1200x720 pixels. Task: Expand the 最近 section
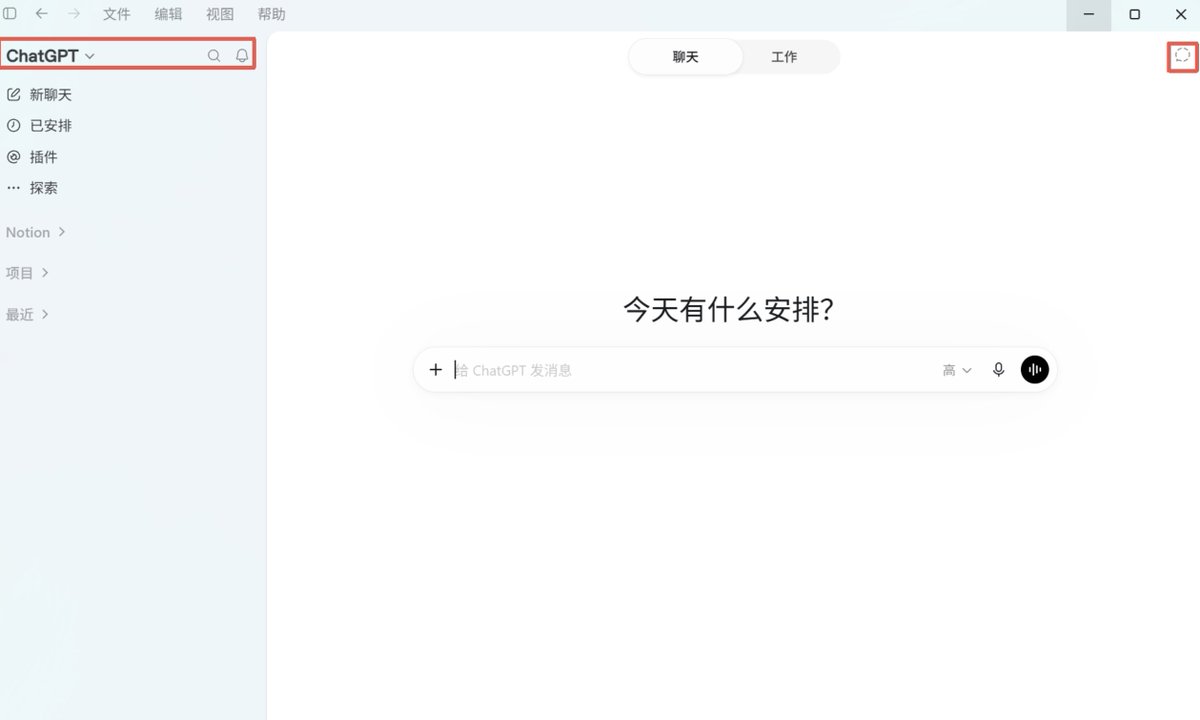click(x=27, y=314)
